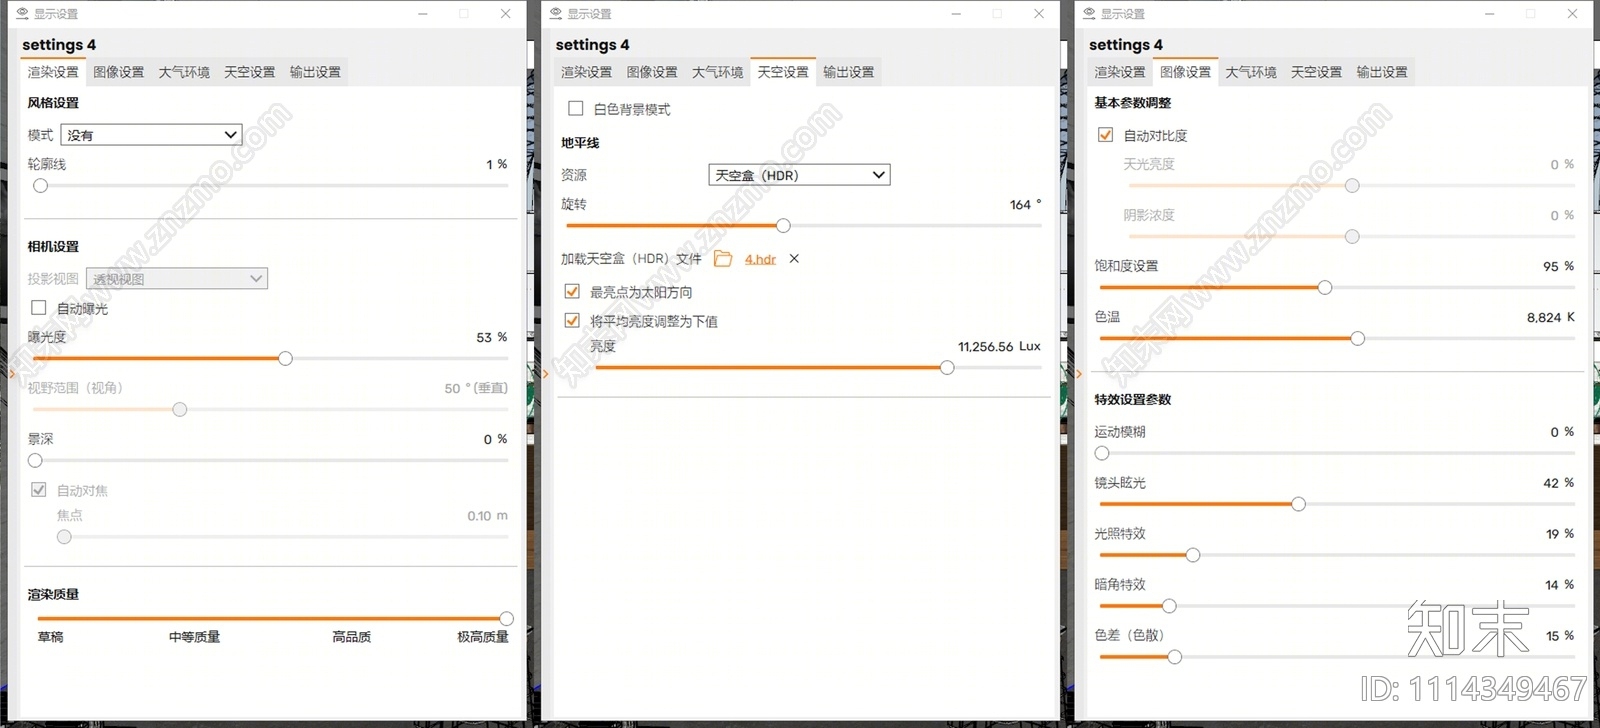
Task: Click 天光亮度 slider handle
Action: pyautogui.click(x=1352, y=186)
